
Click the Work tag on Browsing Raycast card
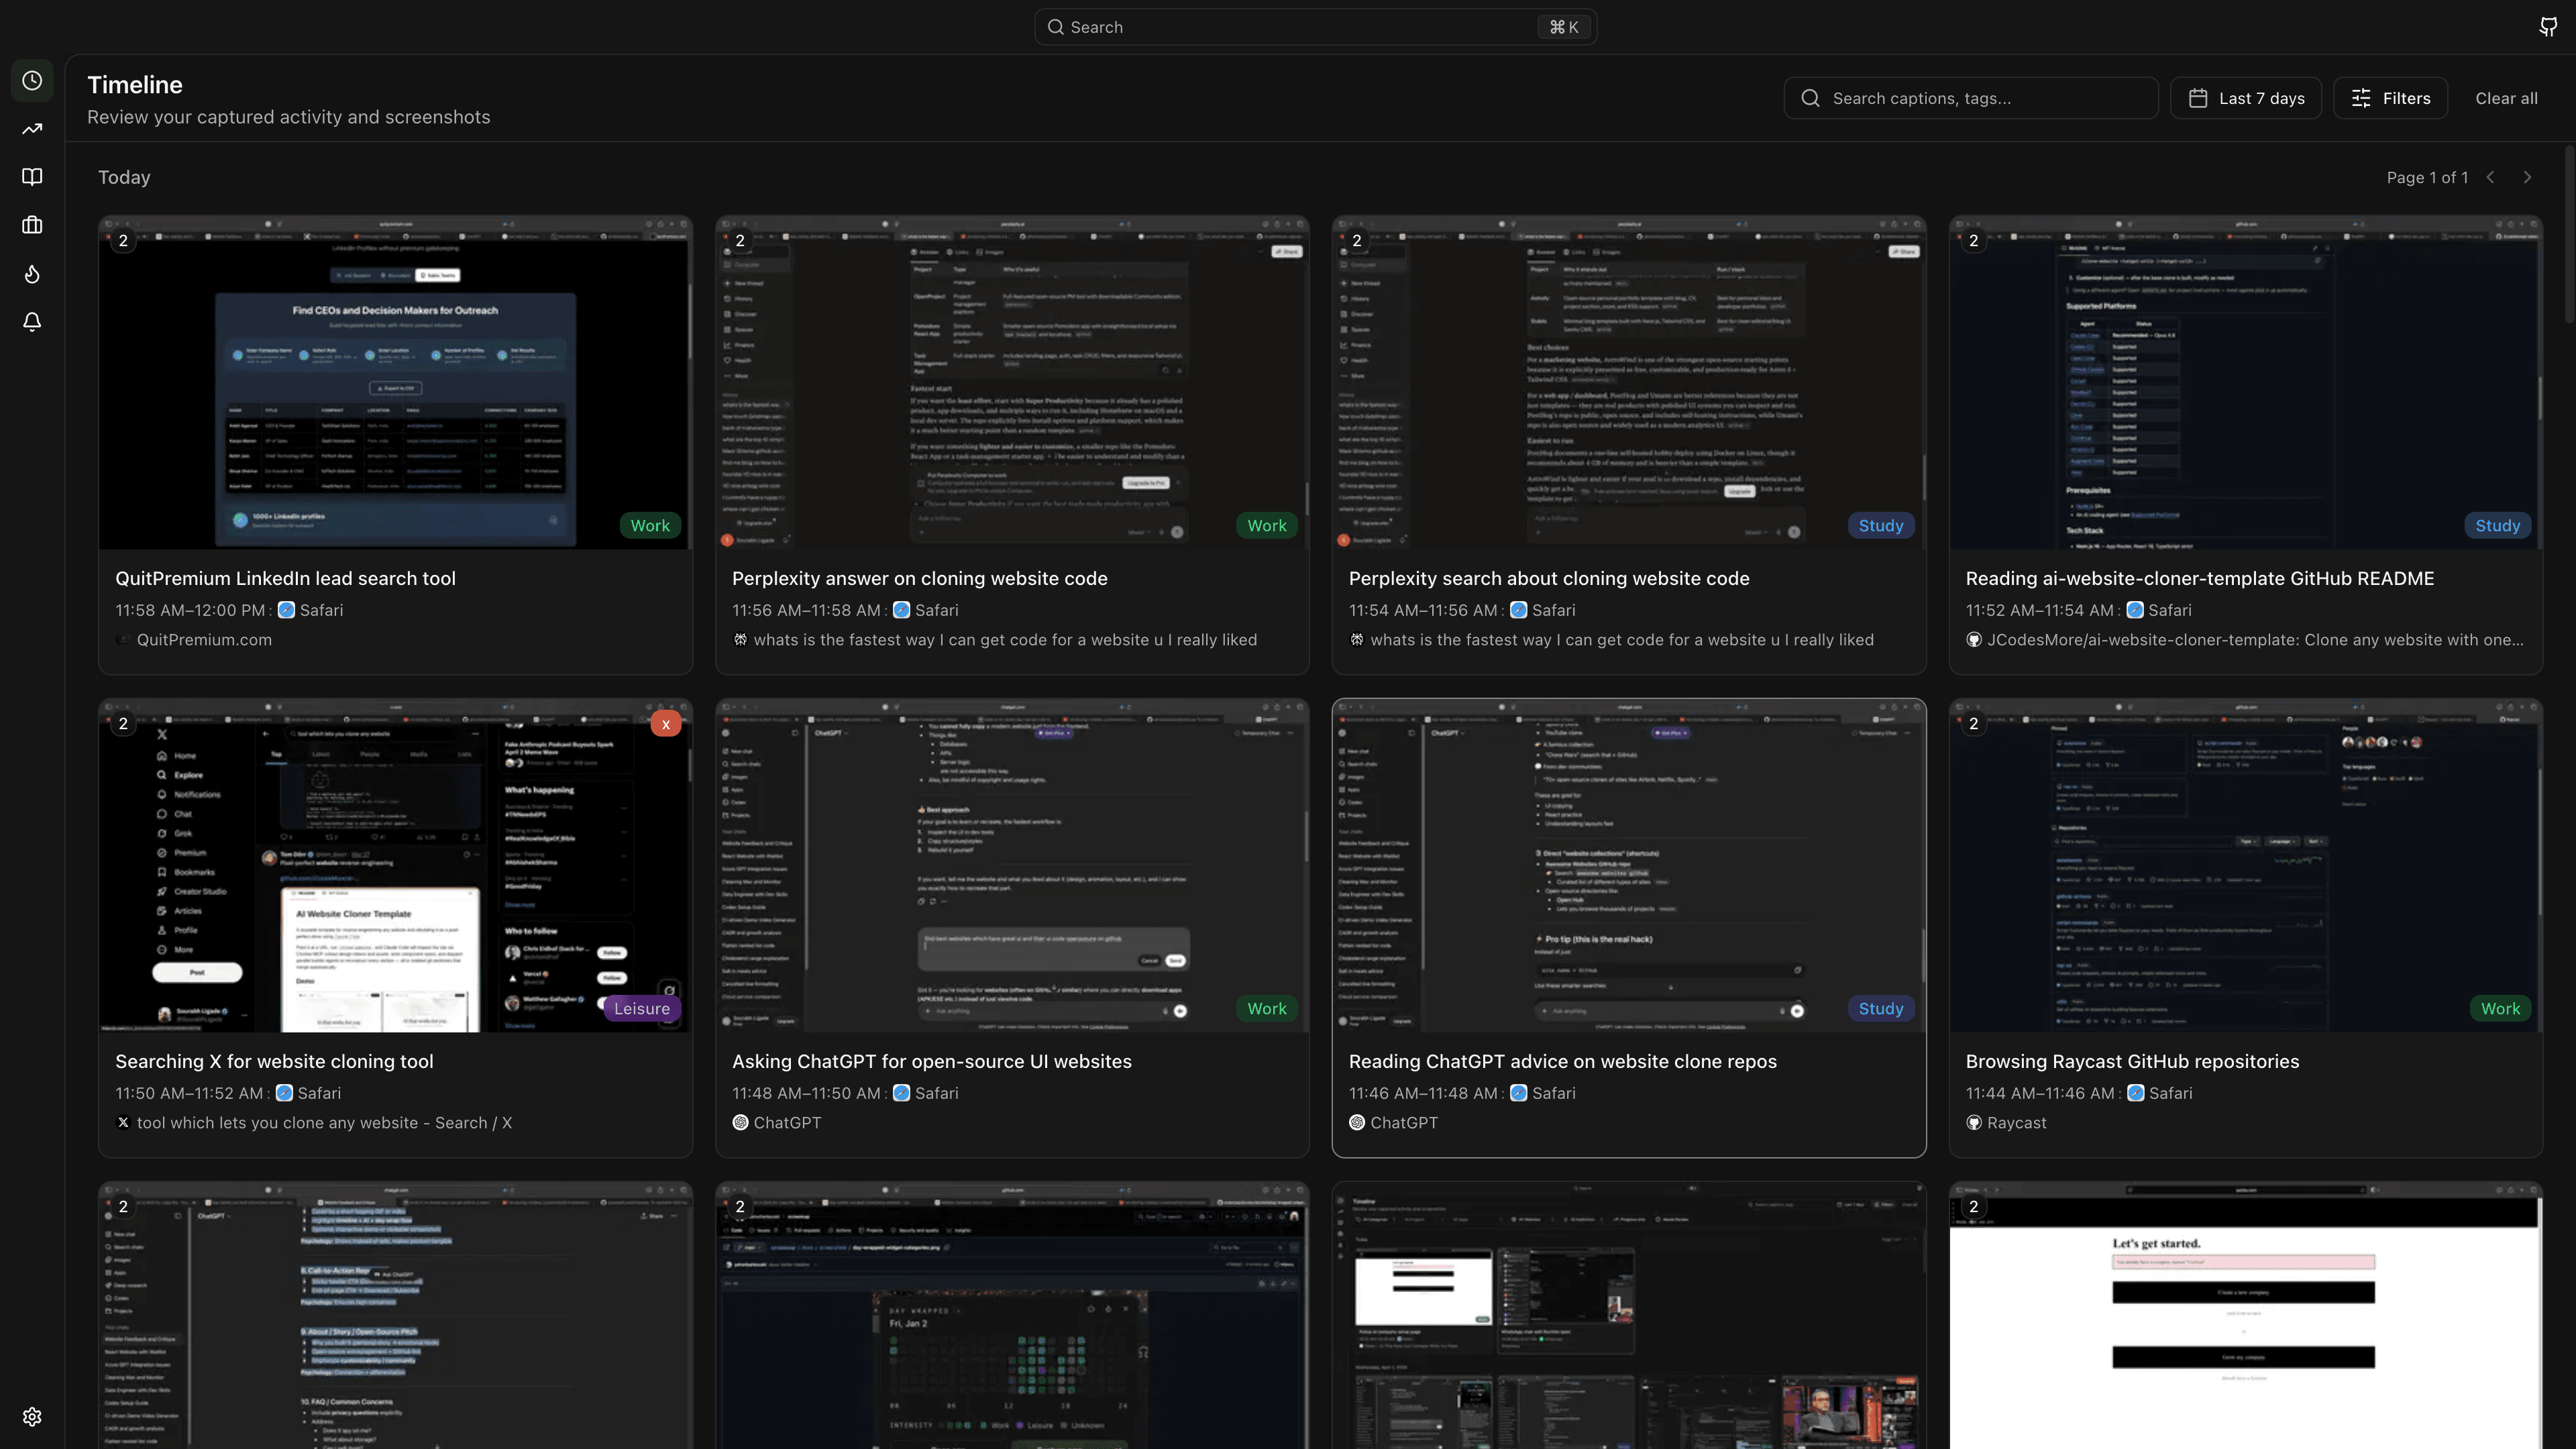(x=2501, y=1009)
